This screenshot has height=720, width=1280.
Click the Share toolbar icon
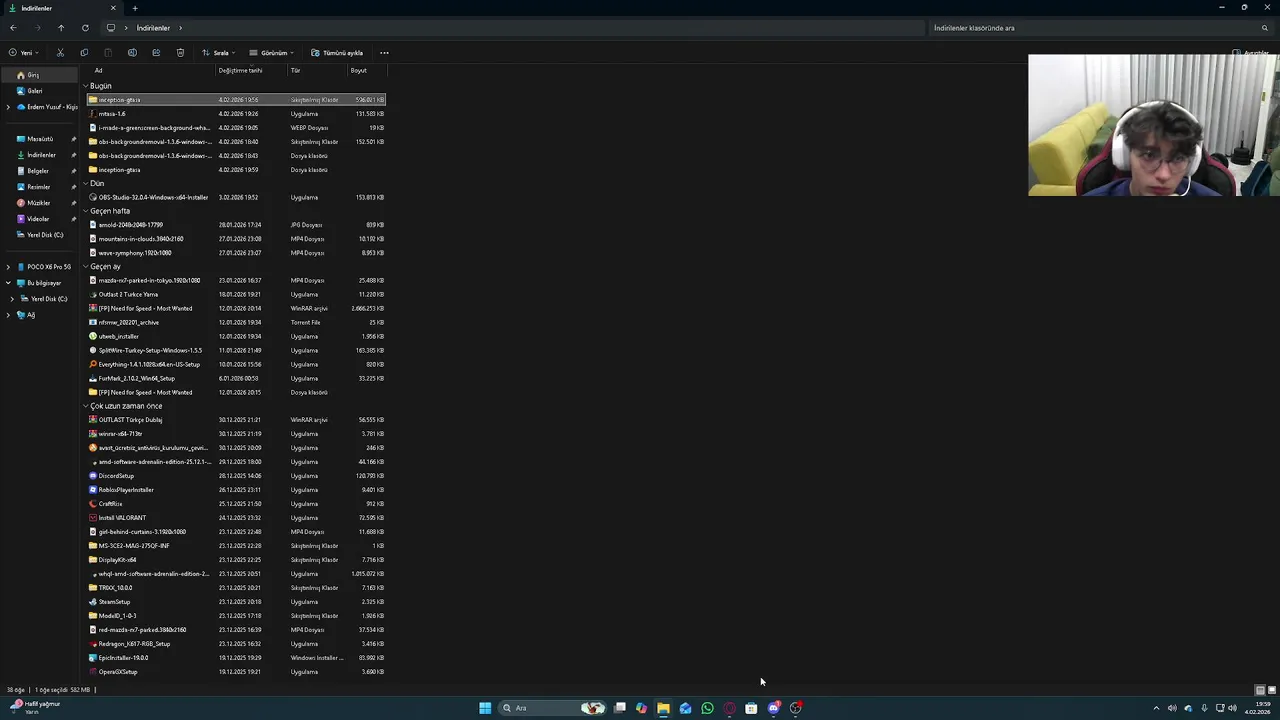pos(156,53)
